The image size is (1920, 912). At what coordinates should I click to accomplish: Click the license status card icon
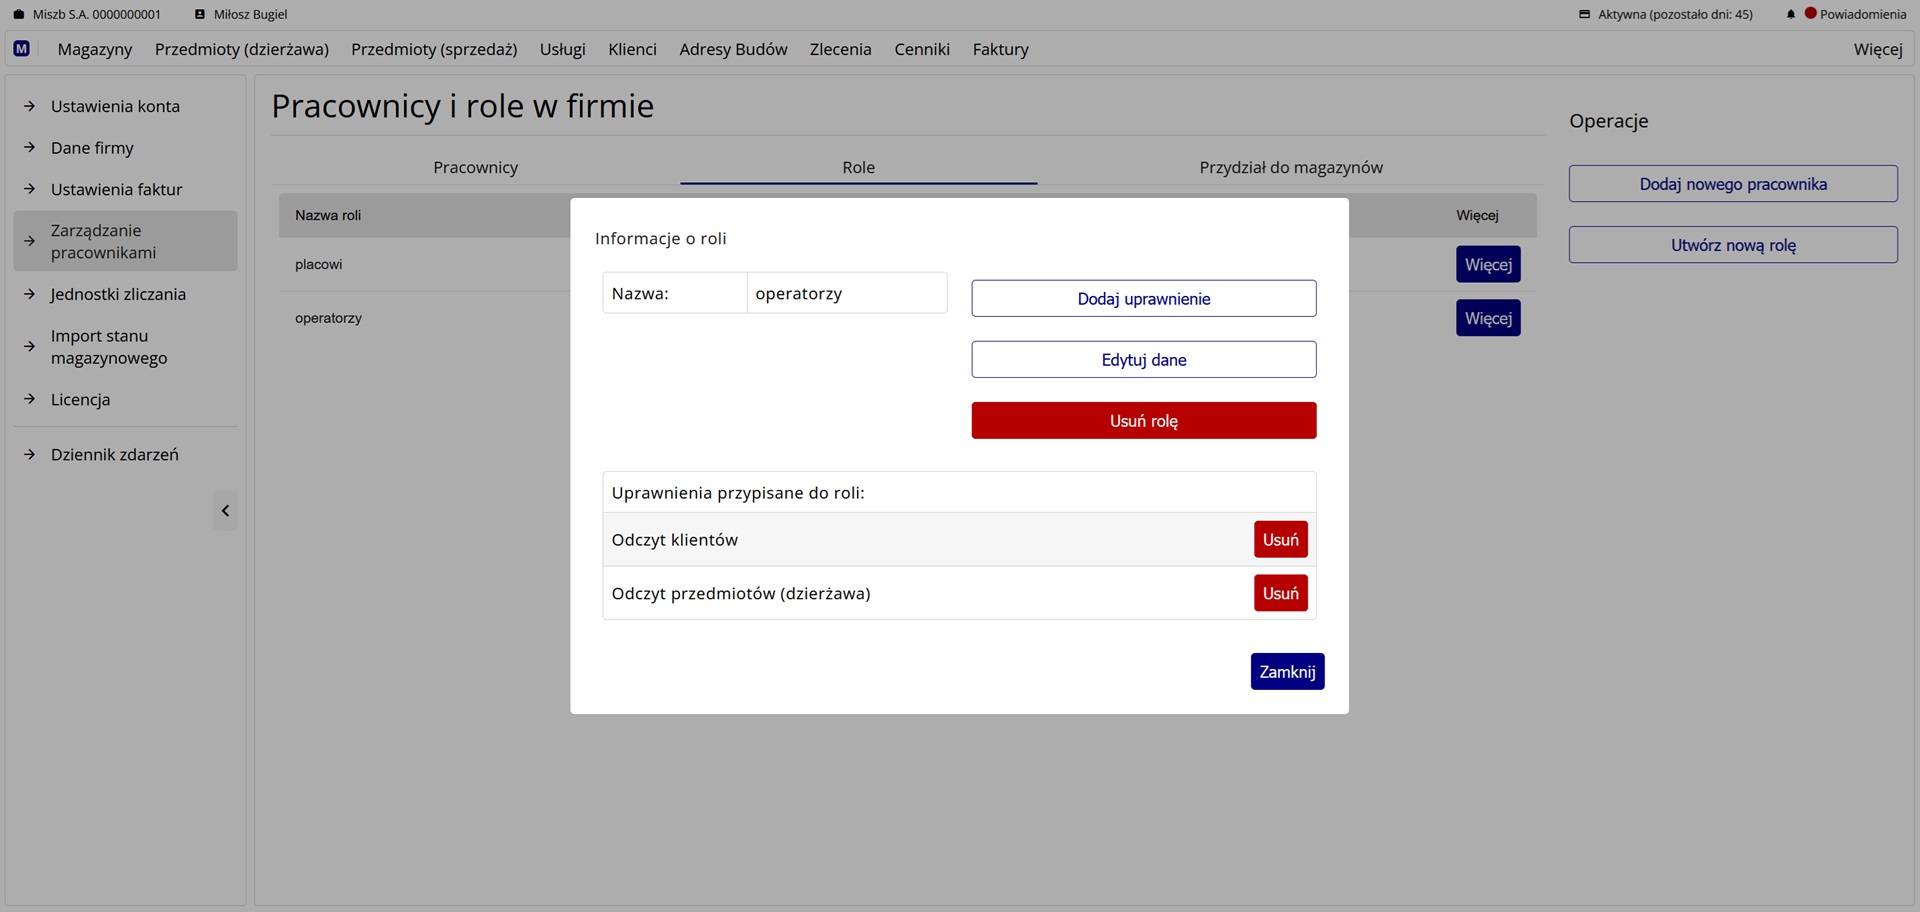[x=1584, y=15]
